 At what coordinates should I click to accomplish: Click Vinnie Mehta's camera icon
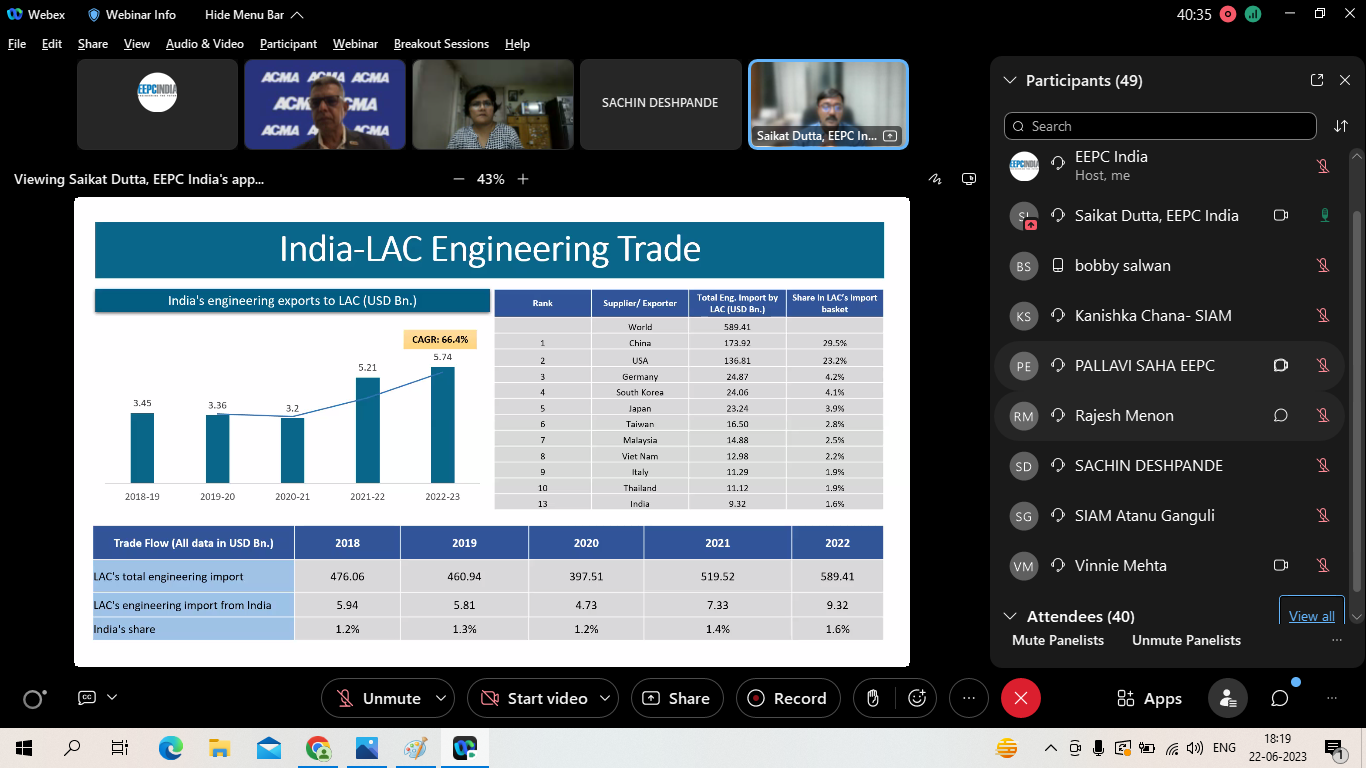pyautogui.click(x=1280, y=565)
